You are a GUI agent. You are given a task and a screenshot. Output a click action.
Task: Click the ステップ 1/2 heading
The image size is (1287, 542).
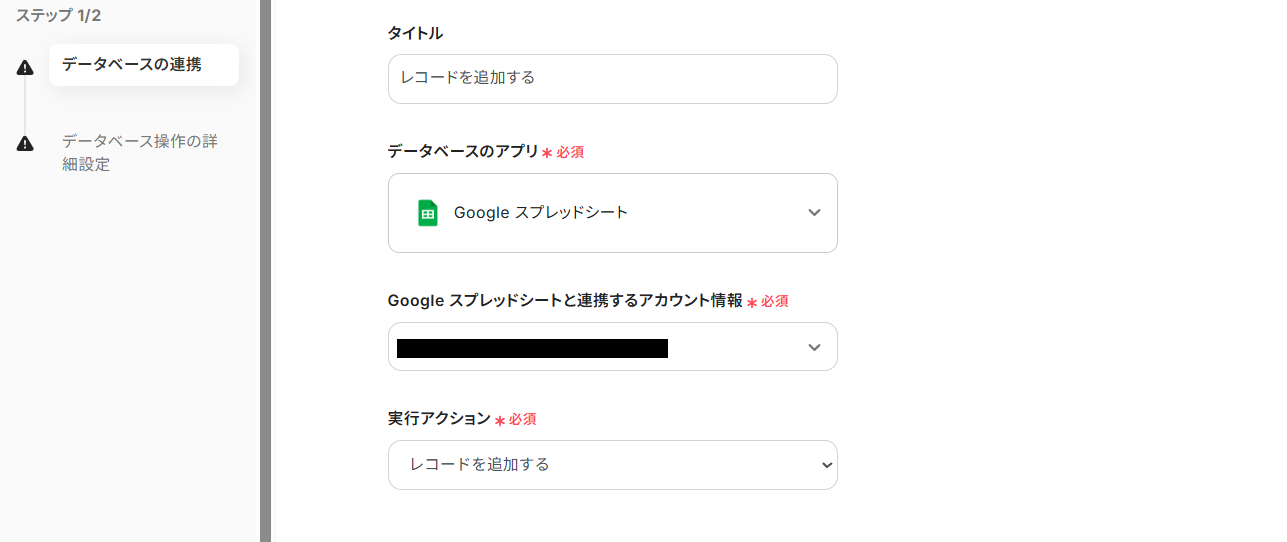pyautogui.click(x=58, y=16)
